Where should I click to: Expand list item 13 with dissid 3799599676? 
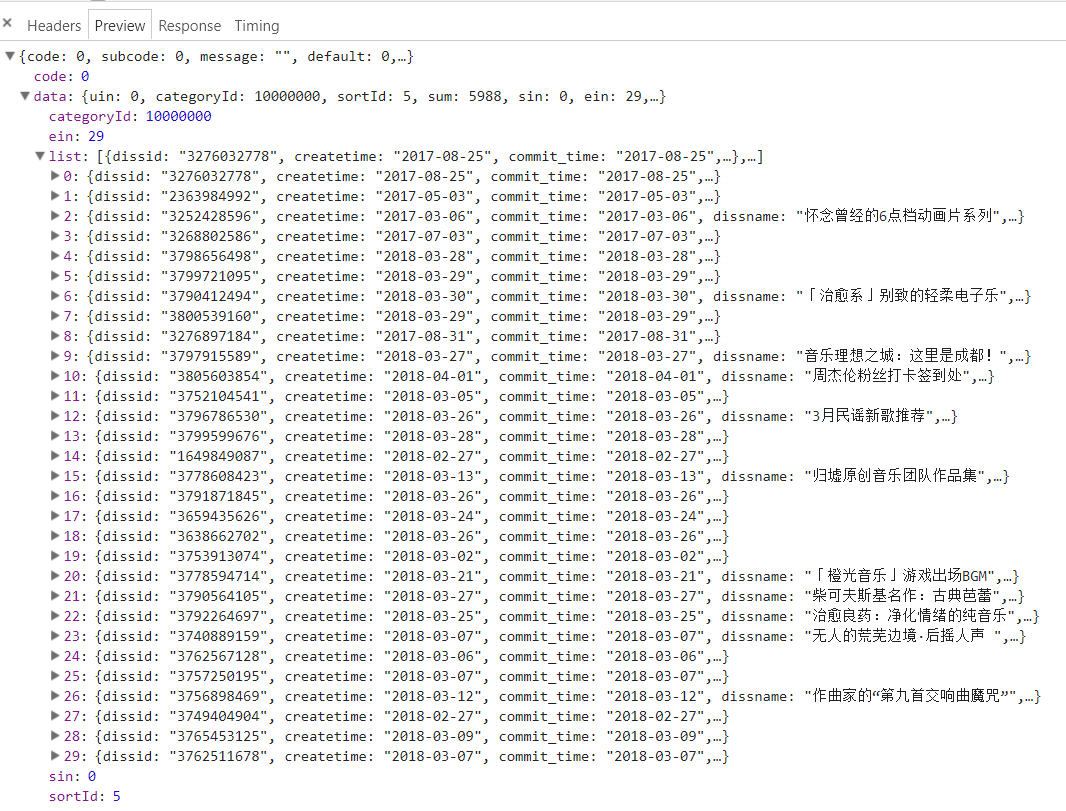(55, 436)
